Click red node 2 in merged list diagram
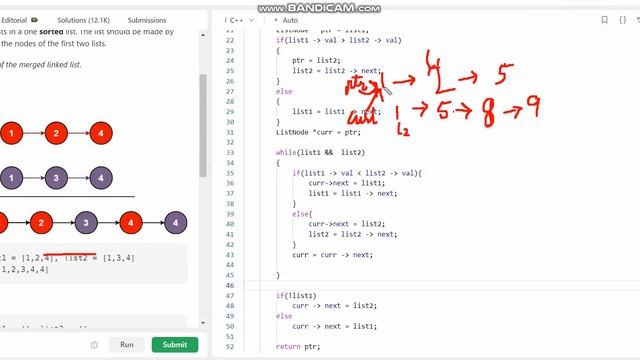The width and height of the screenshot is (640, 360). pyautogui.click(x=41, y=223)
